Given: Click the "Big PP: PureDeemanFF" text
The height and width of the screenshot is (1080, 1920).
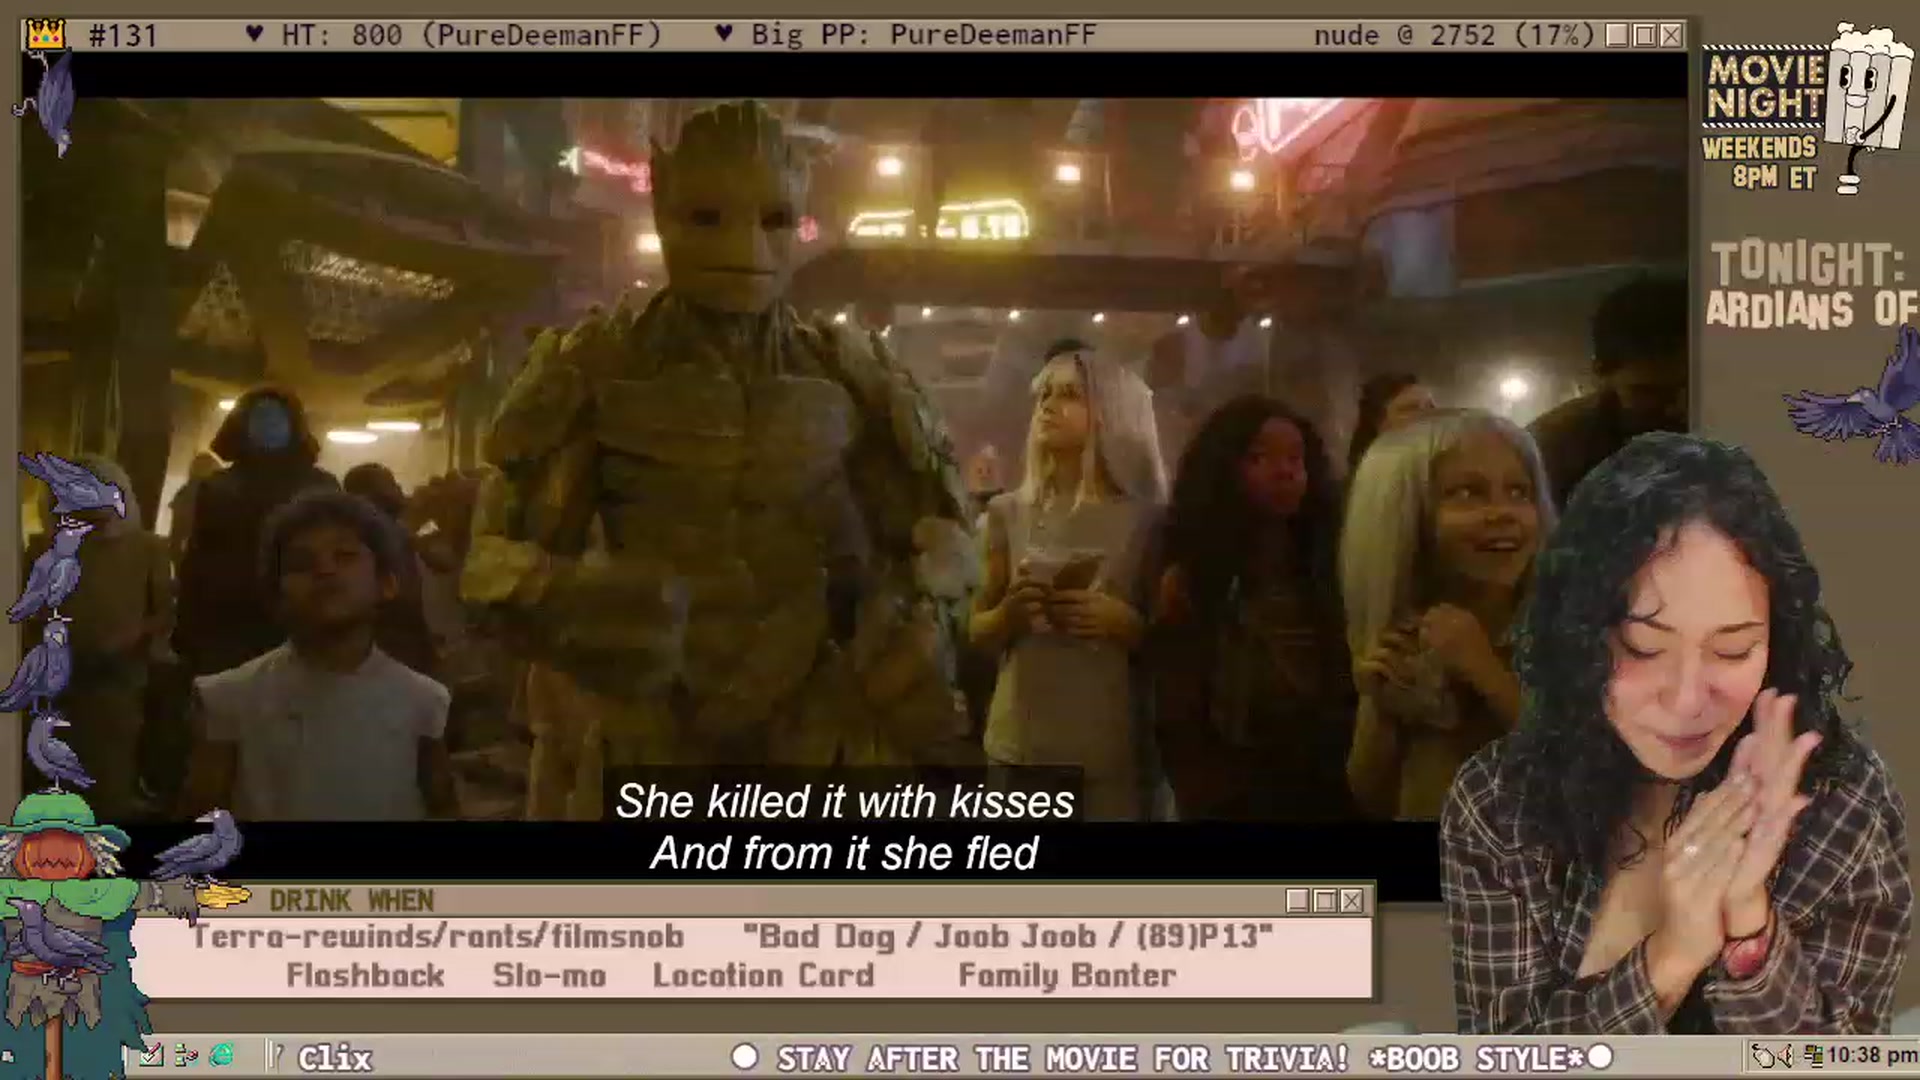Looking at the screenshot, I should pyautogui.click(x=924, y=35).
